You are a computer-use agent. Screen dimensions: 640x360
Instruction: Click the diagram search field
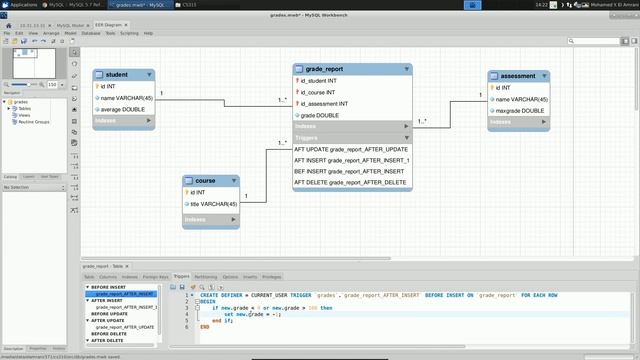click(593, 41)
